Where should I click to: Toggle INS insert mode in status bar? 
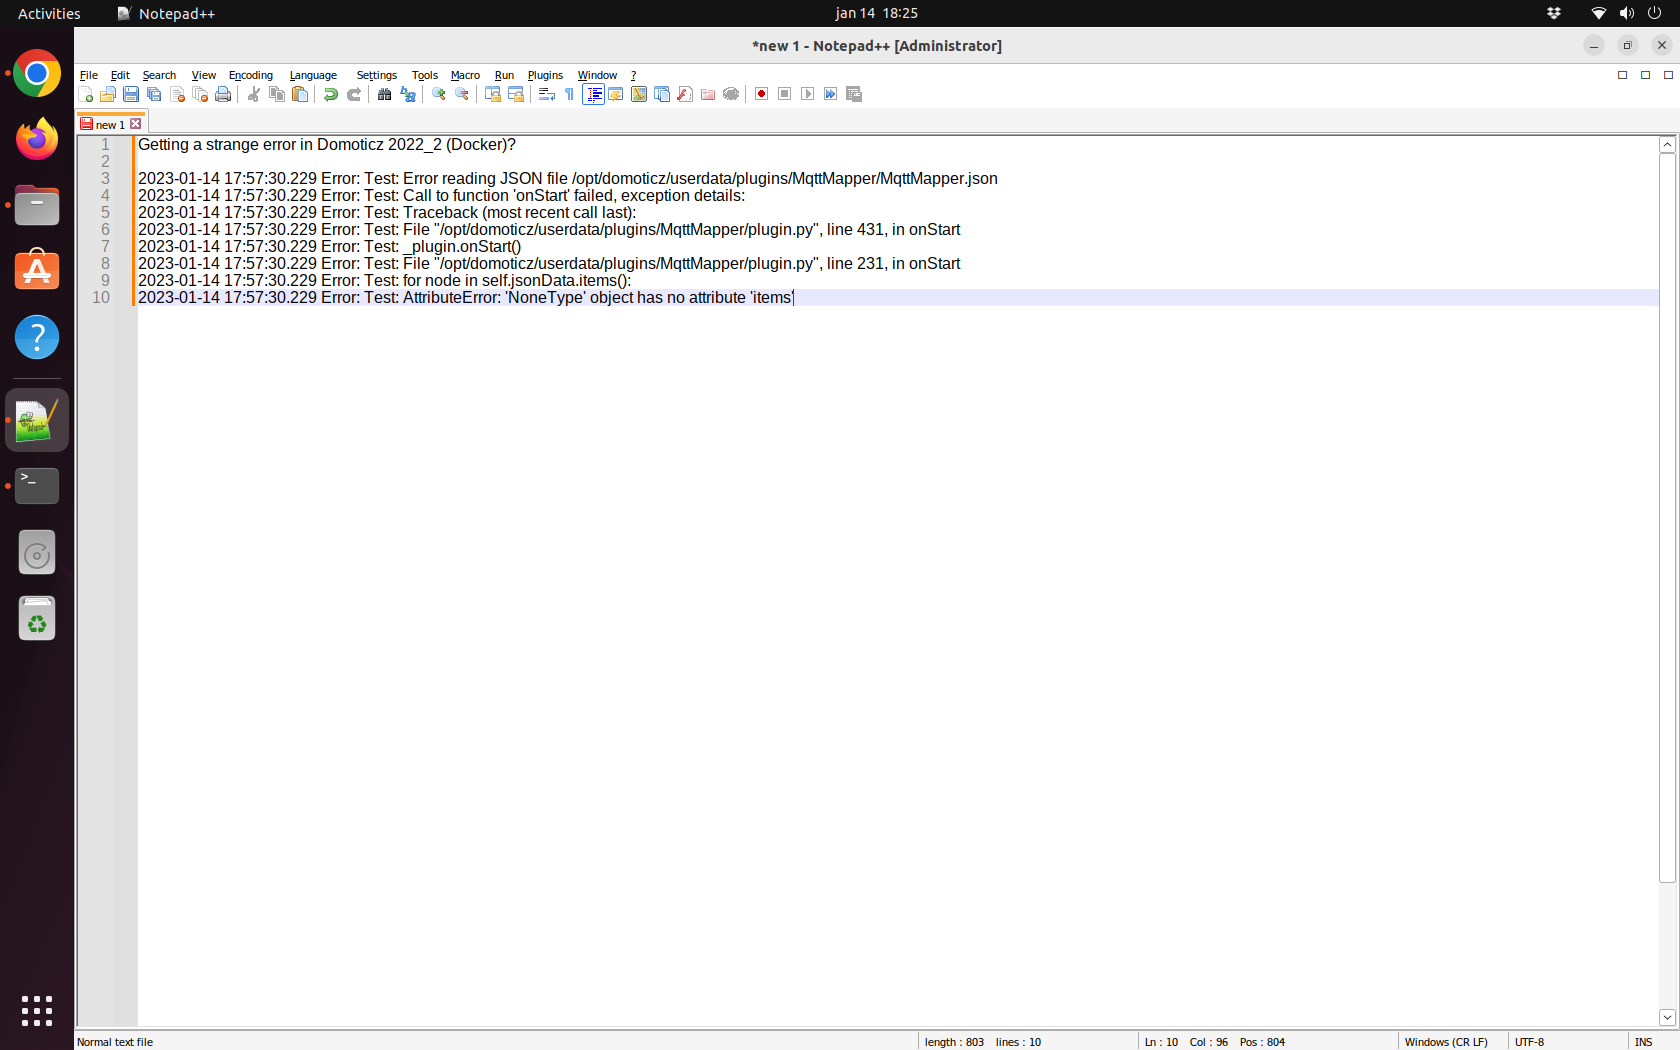tap(1644, 1042)
